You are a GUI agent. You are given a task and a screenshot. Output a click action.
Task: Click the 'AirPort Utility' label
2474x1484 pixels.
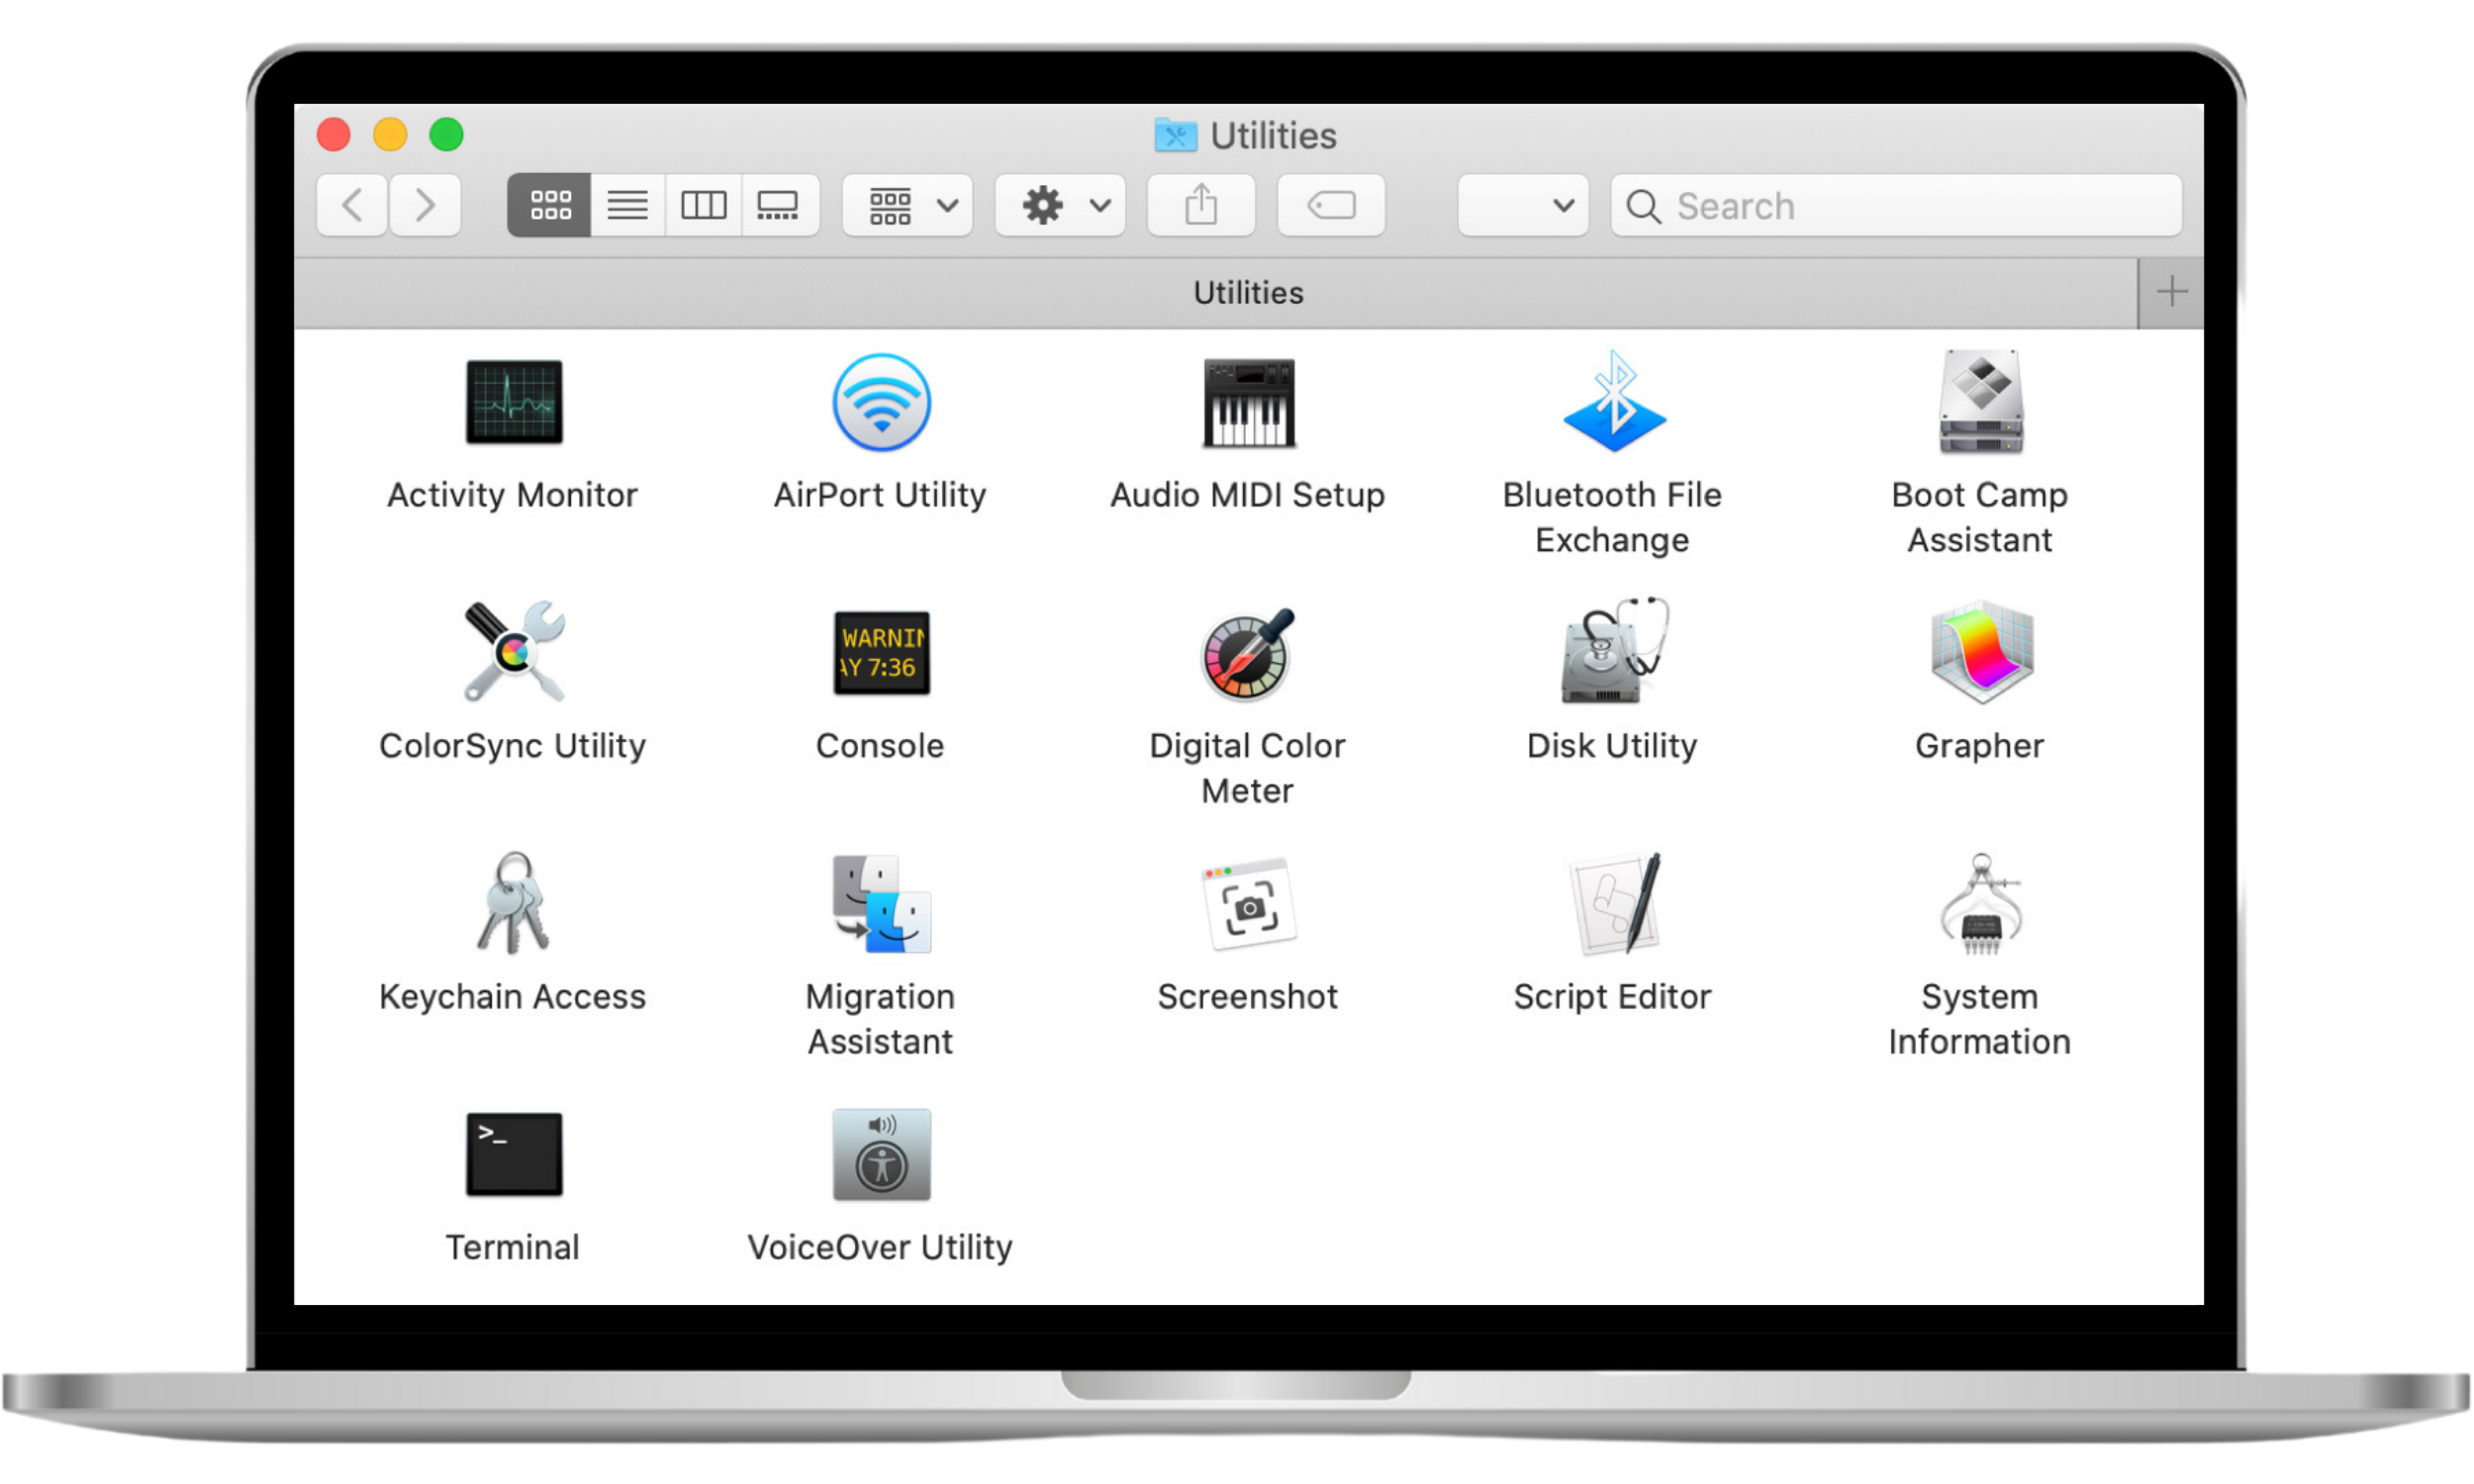[880, 495]
